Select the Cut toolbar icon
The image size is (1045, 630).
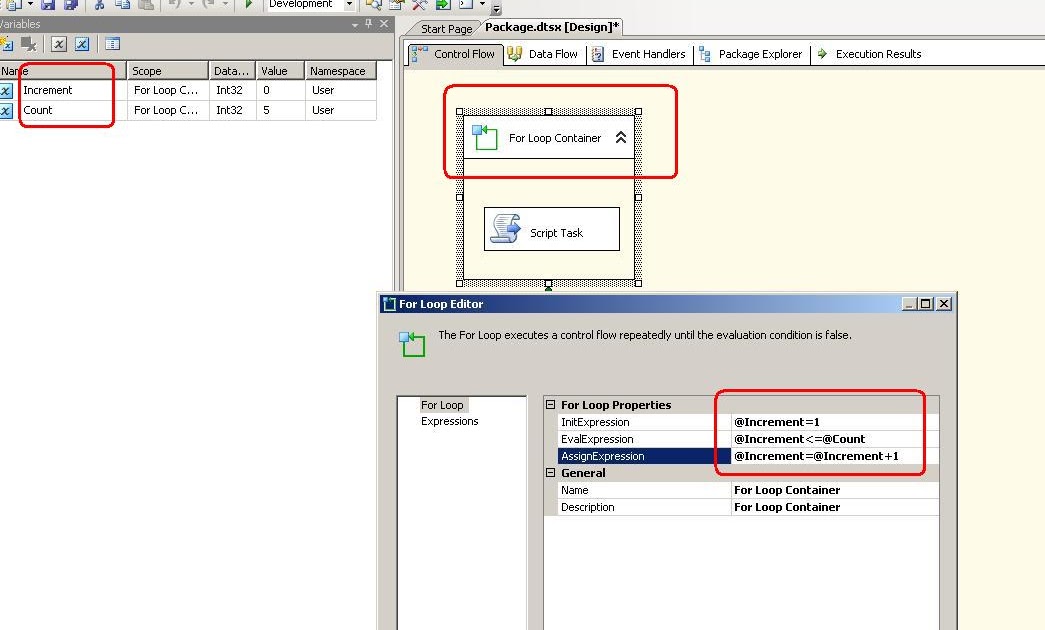point(98,6)
